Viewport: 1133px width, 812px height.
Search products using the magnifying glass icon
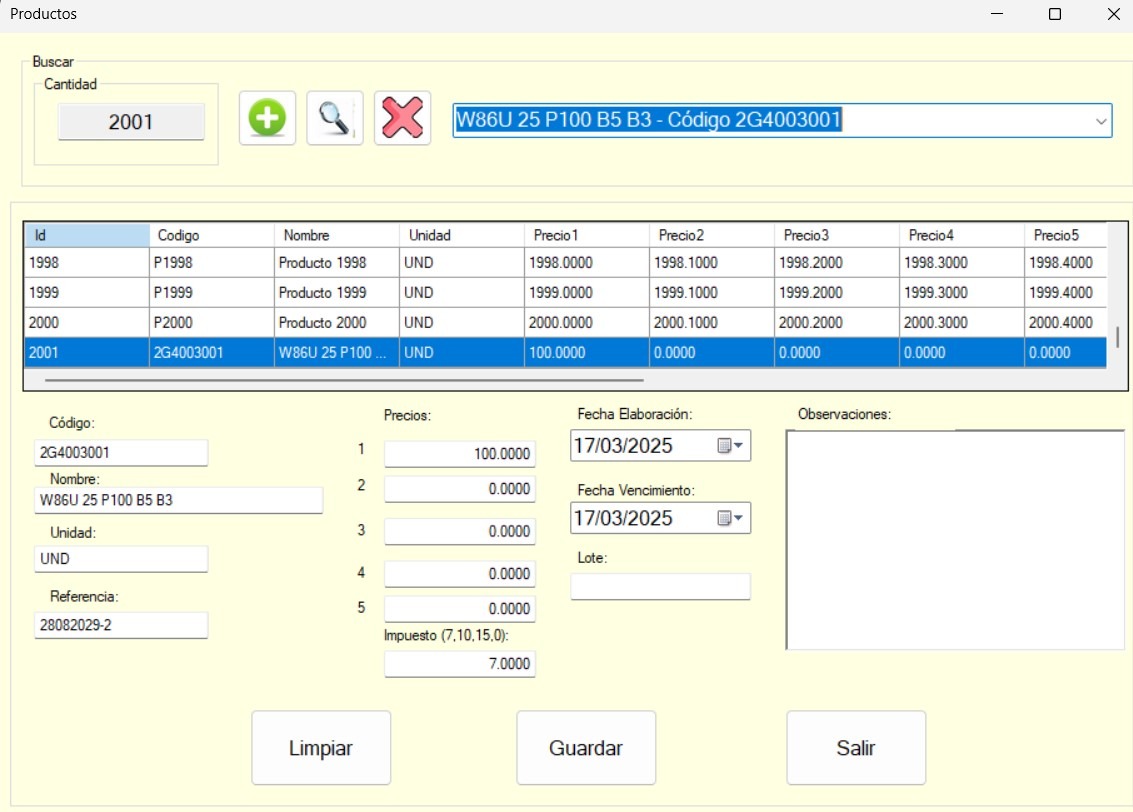coord(335,117)
